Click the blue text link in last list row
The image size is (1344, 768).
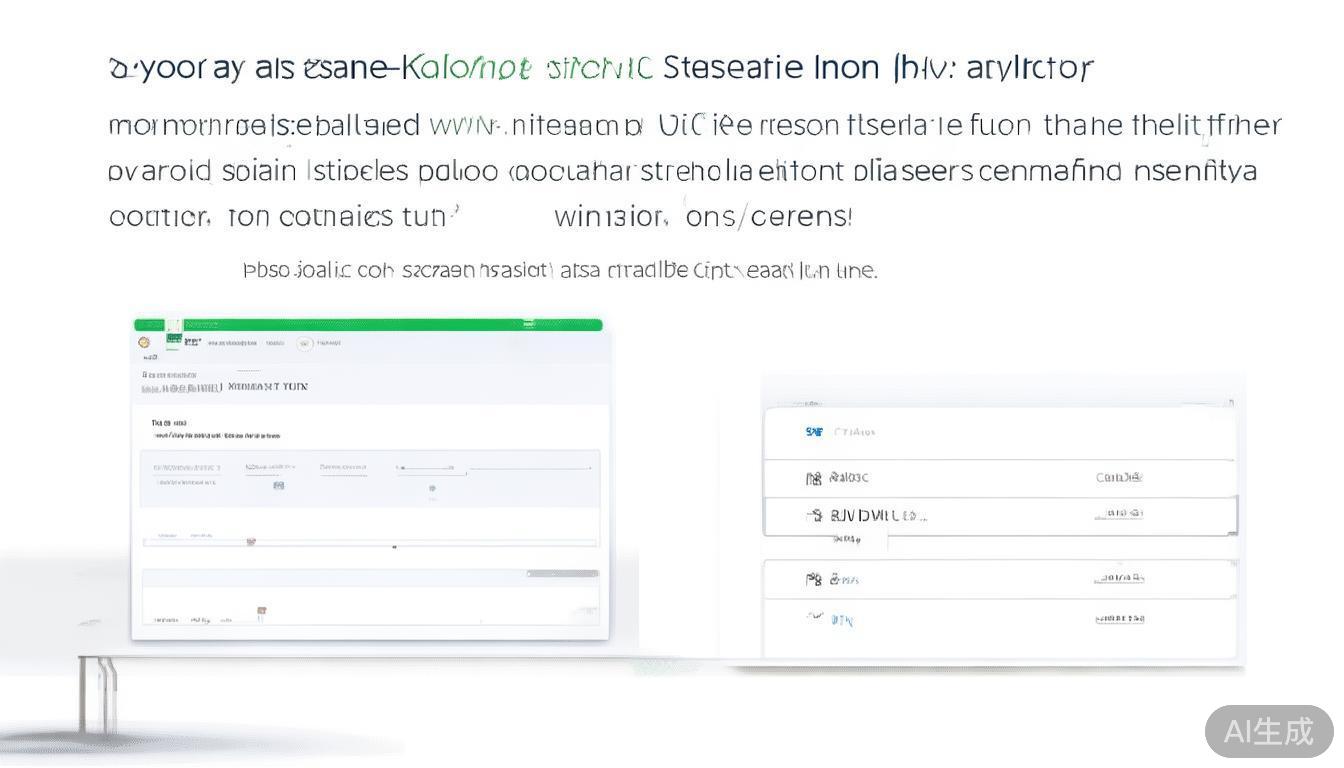click(842, 620)
